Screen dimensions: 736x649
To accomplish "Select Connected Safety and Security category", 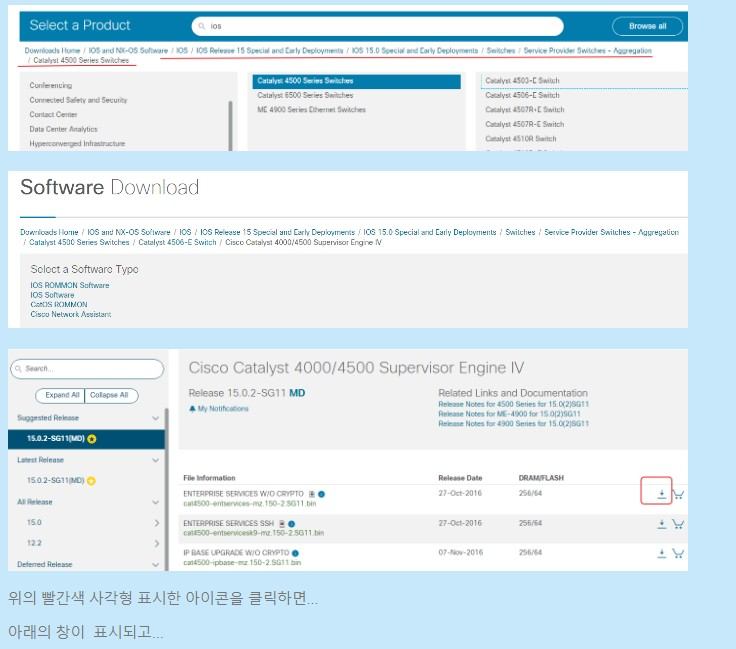I will click(78, 100).
